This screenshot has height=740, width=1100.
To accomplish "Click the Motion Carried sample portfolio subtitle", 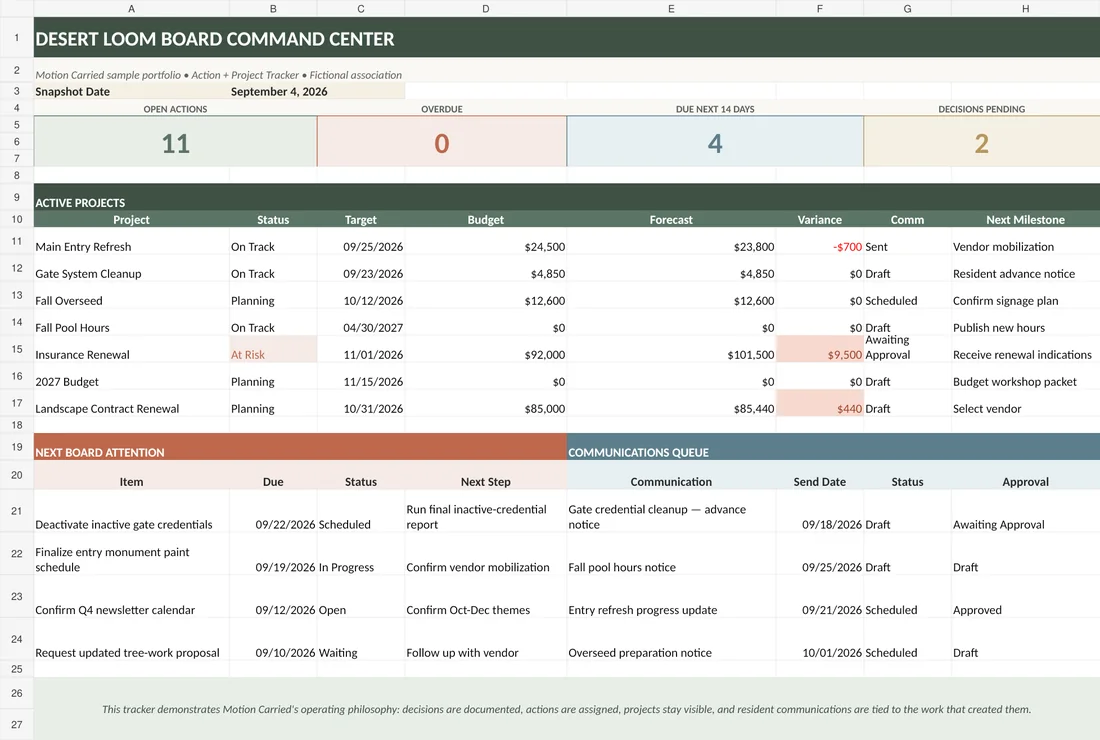I will coord(219,75).
